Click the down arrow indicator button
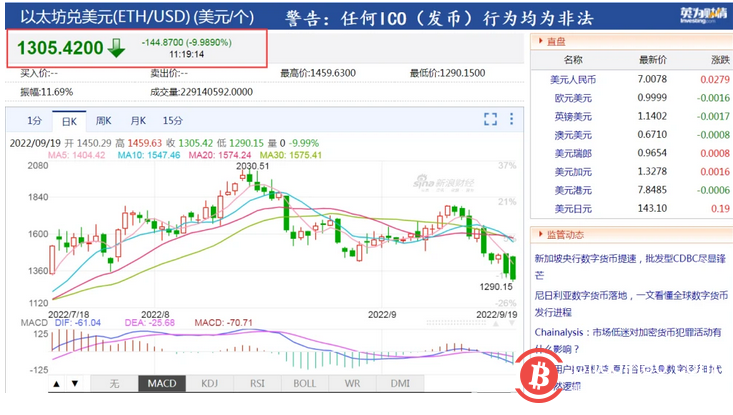The width and height of the screenshot is (733, 415). (75, 384)
